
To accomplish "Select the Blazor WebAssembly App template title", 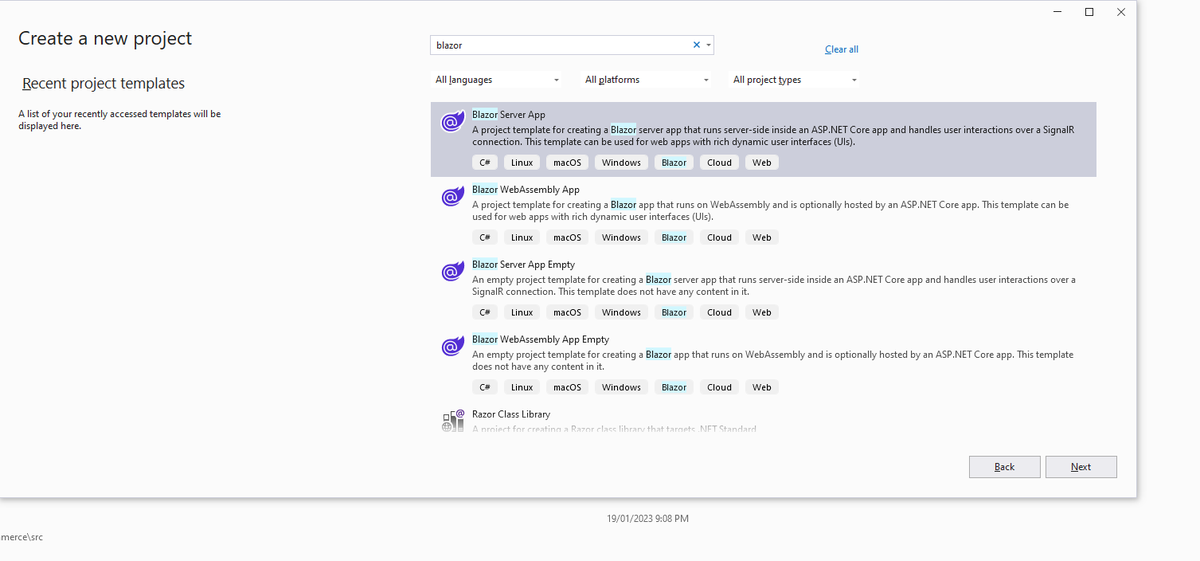I will [x=525, y=189].
